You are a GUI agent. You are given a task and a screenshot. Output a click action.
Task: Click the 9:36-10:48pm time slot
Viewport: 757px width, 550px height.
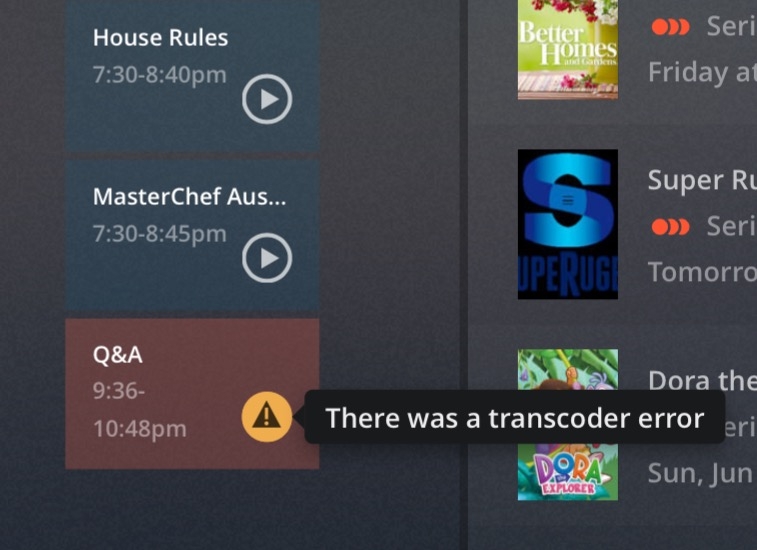pyautogui.click(x=140, y=409)
